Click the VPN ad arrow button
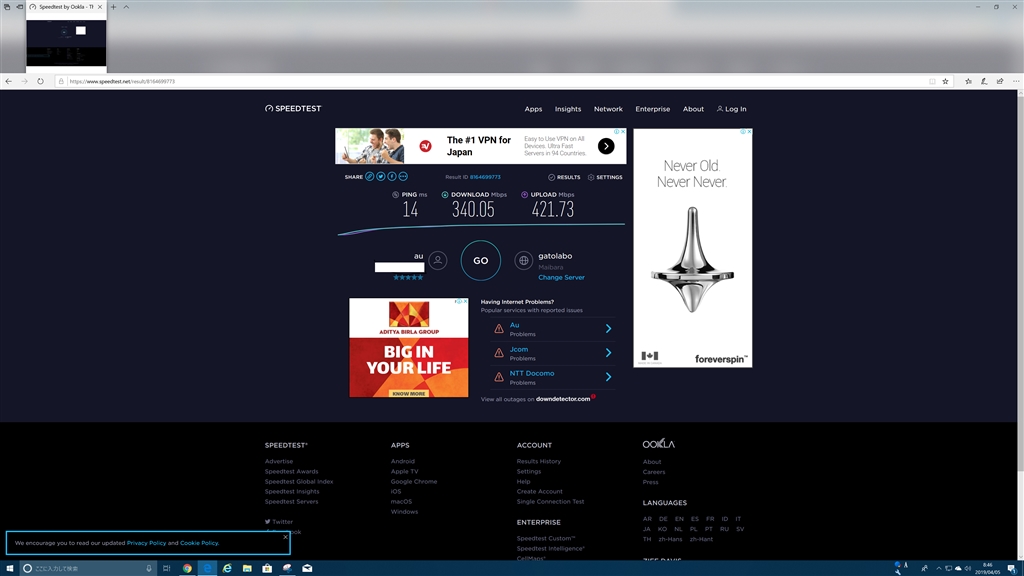This screenshot has height=576, width=1024. (606, 146)
